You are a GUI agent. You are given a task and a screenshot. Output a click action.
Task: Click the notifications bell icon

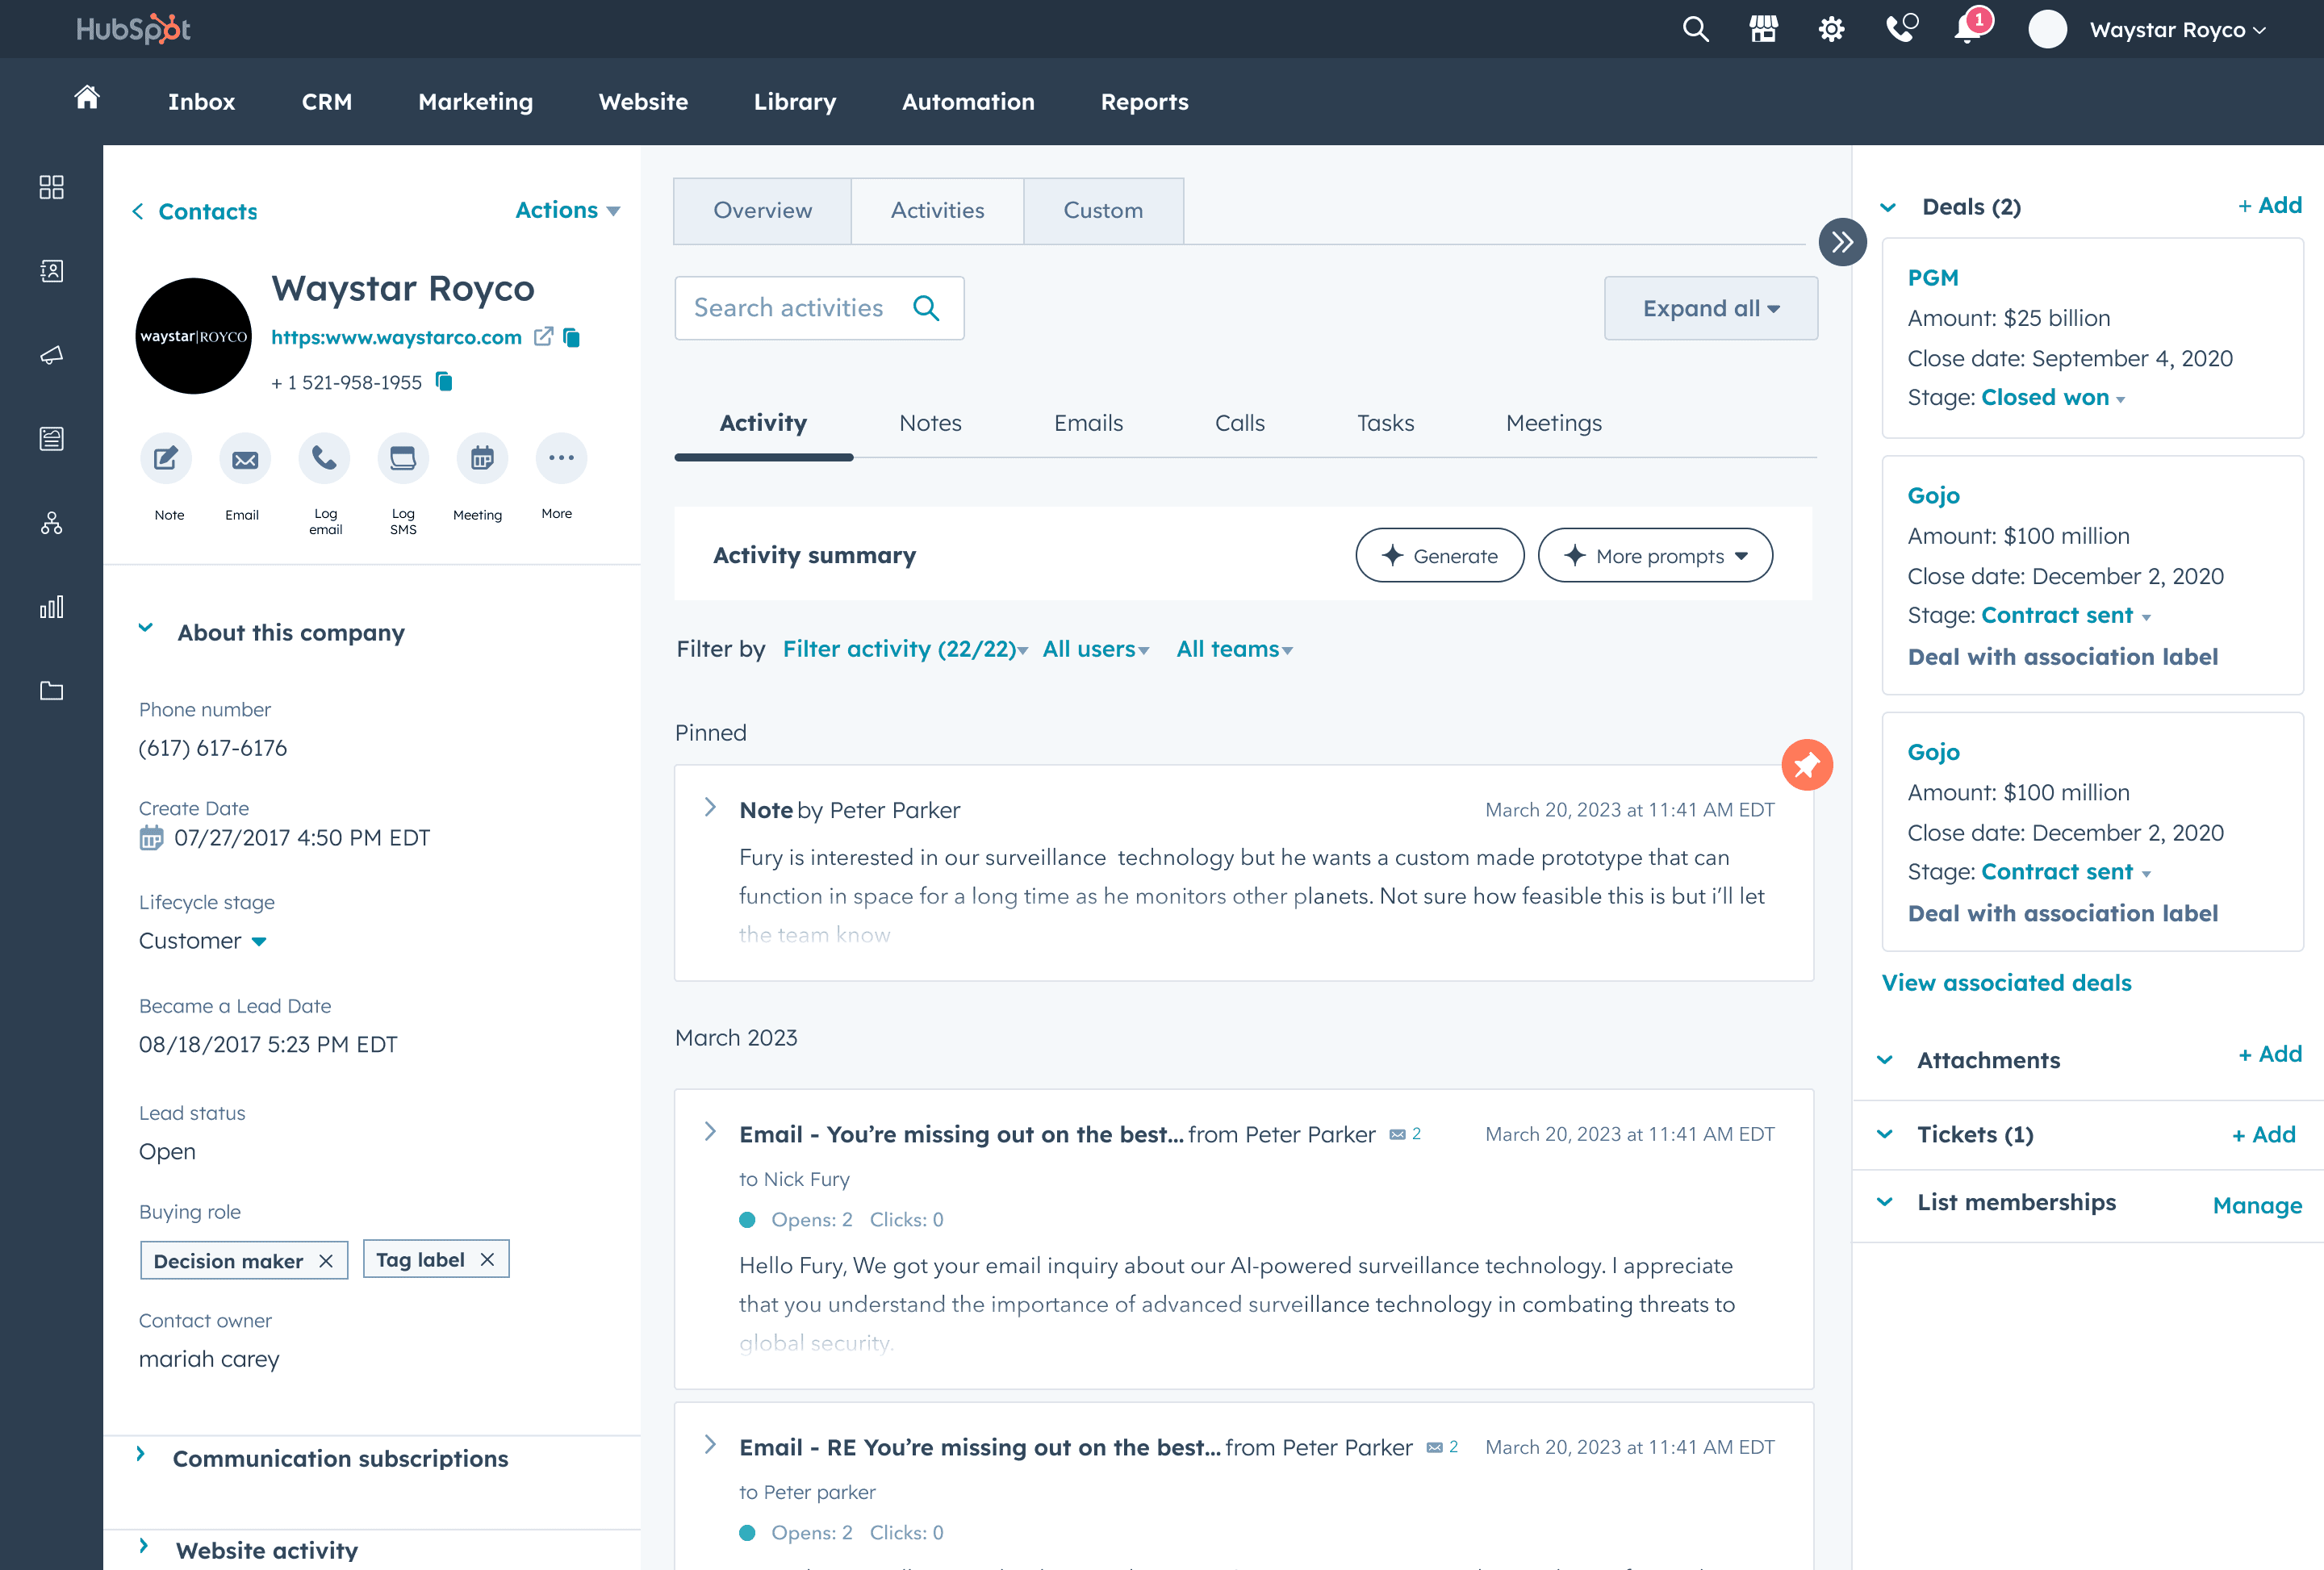(1968, 29)
